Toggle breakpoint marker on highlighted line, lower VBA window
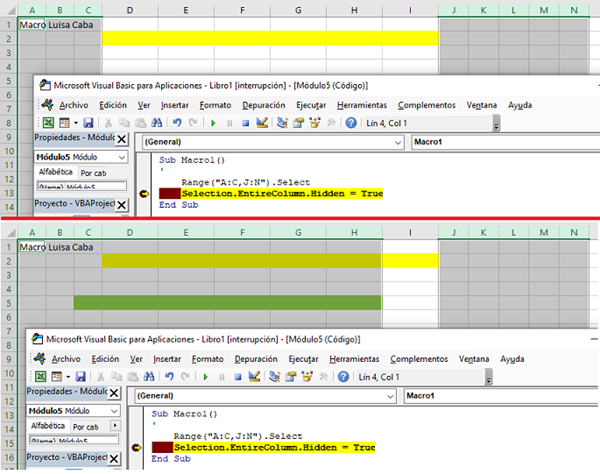Screen dimensions: 600x474 136,448
